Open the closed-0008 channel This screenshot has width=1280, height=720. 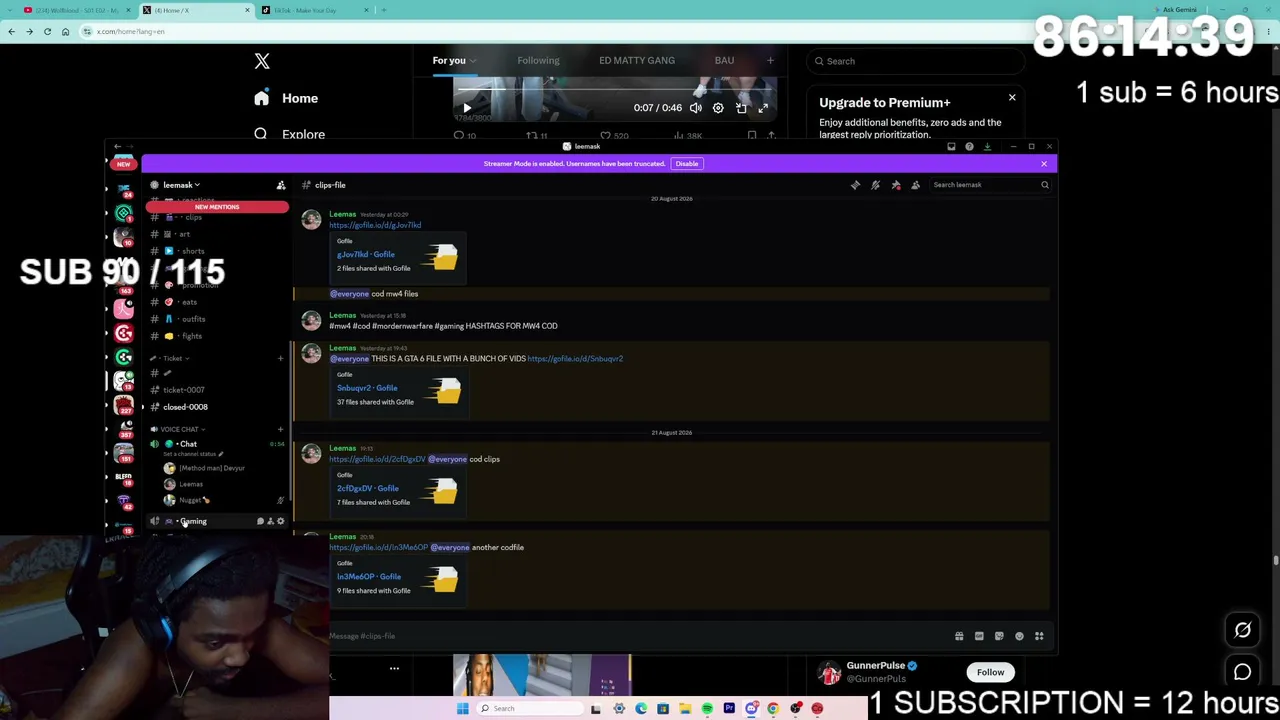tap(216, 407)
